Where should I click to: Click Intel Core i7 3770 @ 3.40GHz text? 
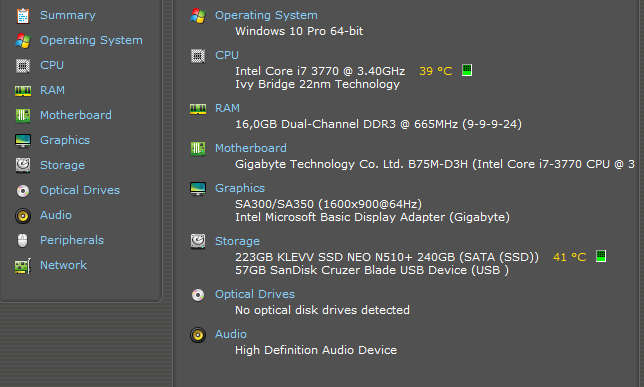[320, 71]
